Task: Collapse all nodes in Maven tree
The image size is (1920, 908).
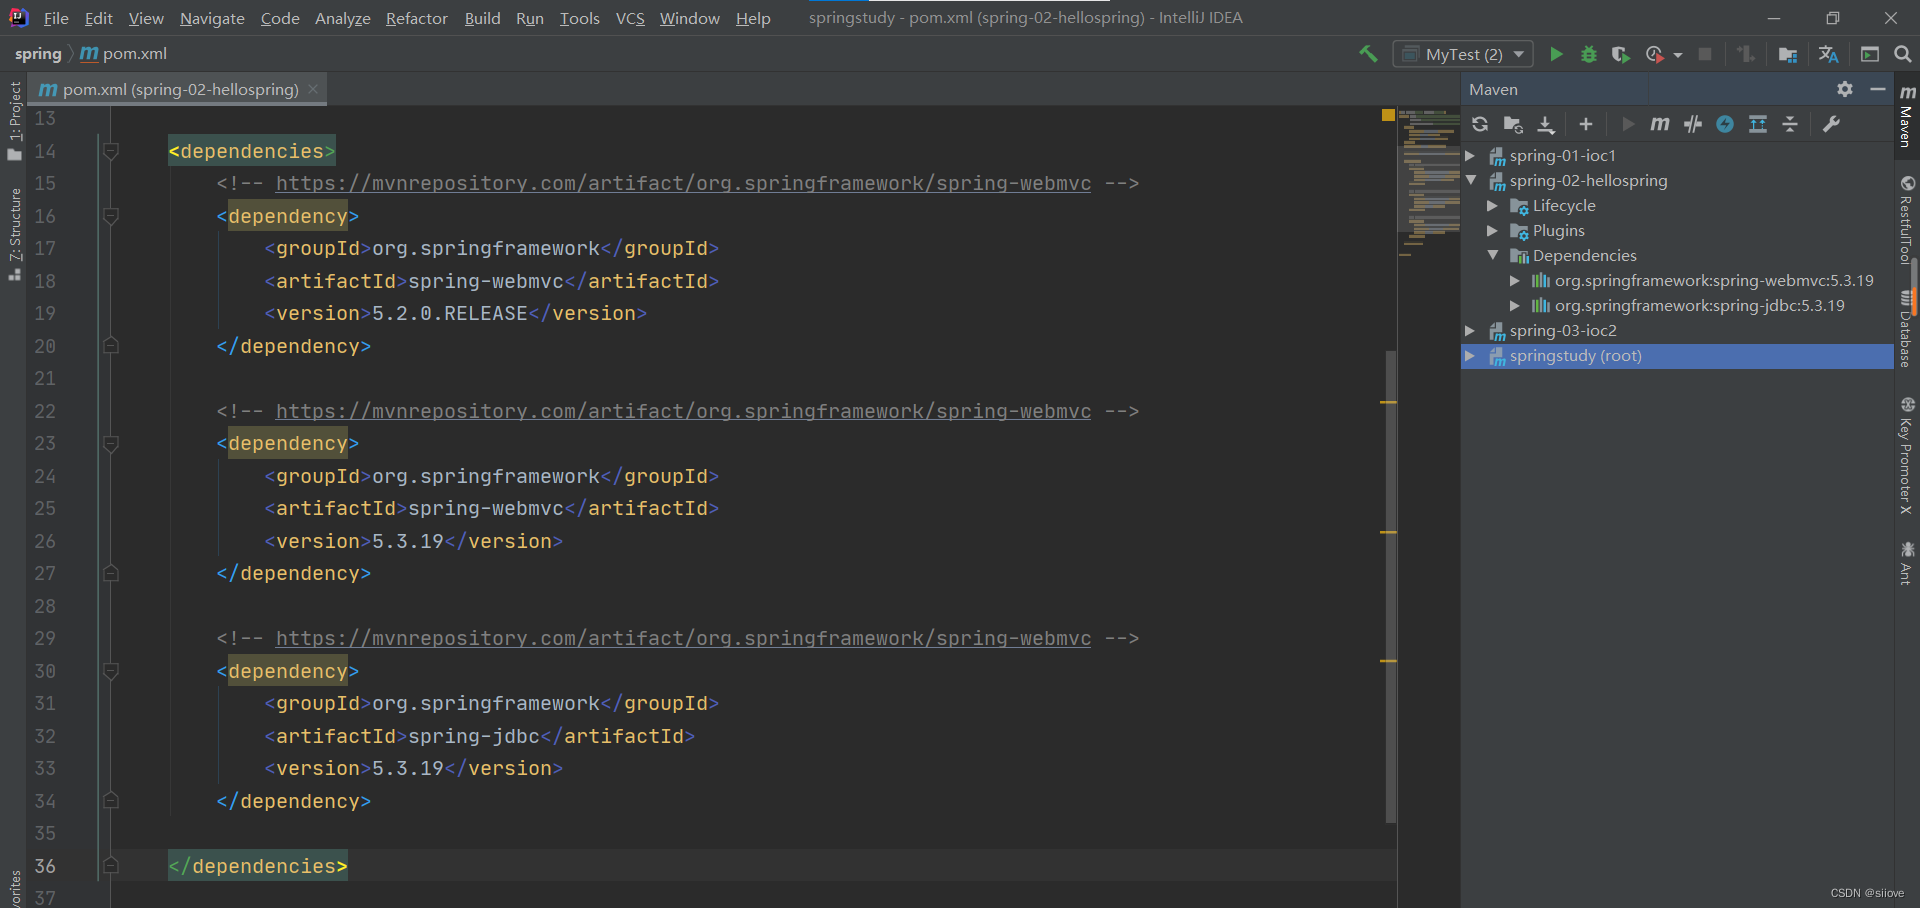Action: coord(1790,124)
